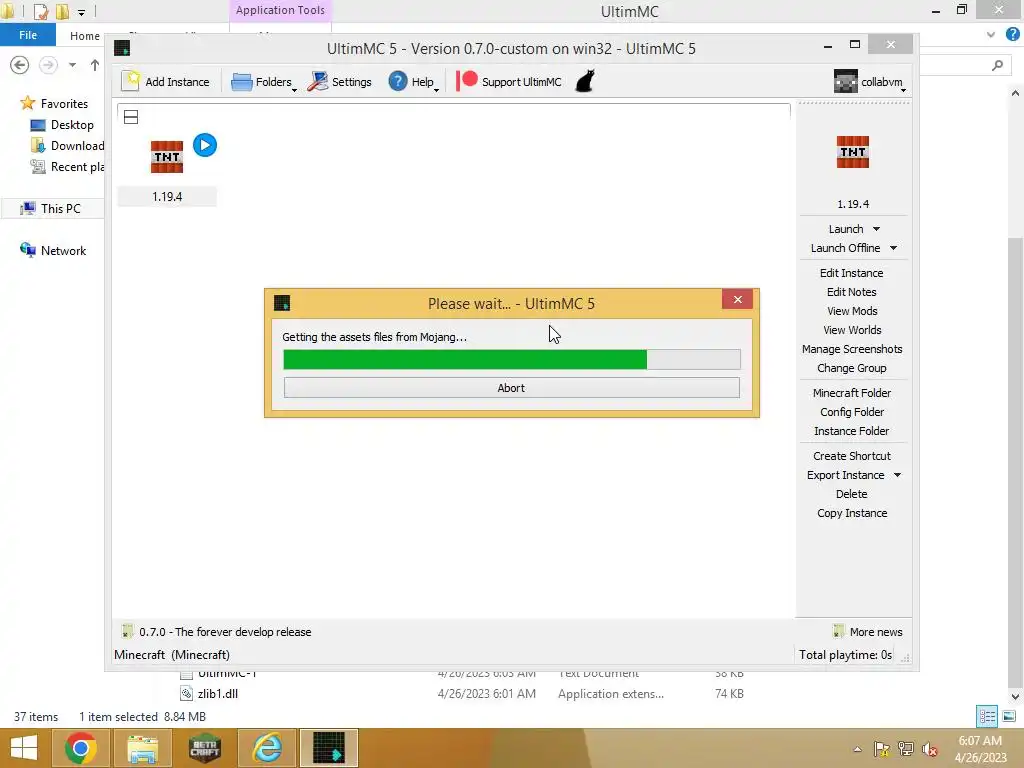The width and height of the screenshot is (1024, 768).
Task: Open the Home tab in Explorer
Action: (x=85, y=36)
